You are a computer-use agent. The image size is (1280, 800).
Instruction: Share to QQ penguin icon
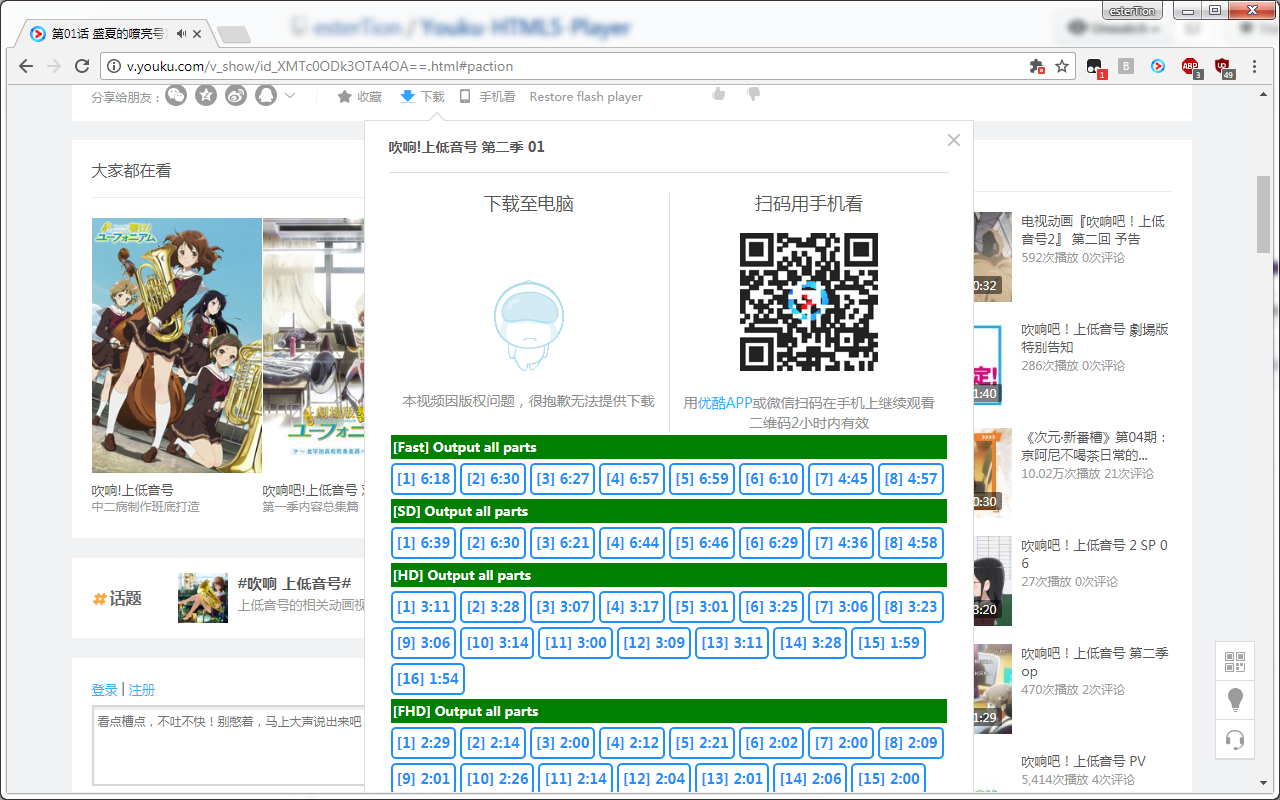[x=265, y=96]
